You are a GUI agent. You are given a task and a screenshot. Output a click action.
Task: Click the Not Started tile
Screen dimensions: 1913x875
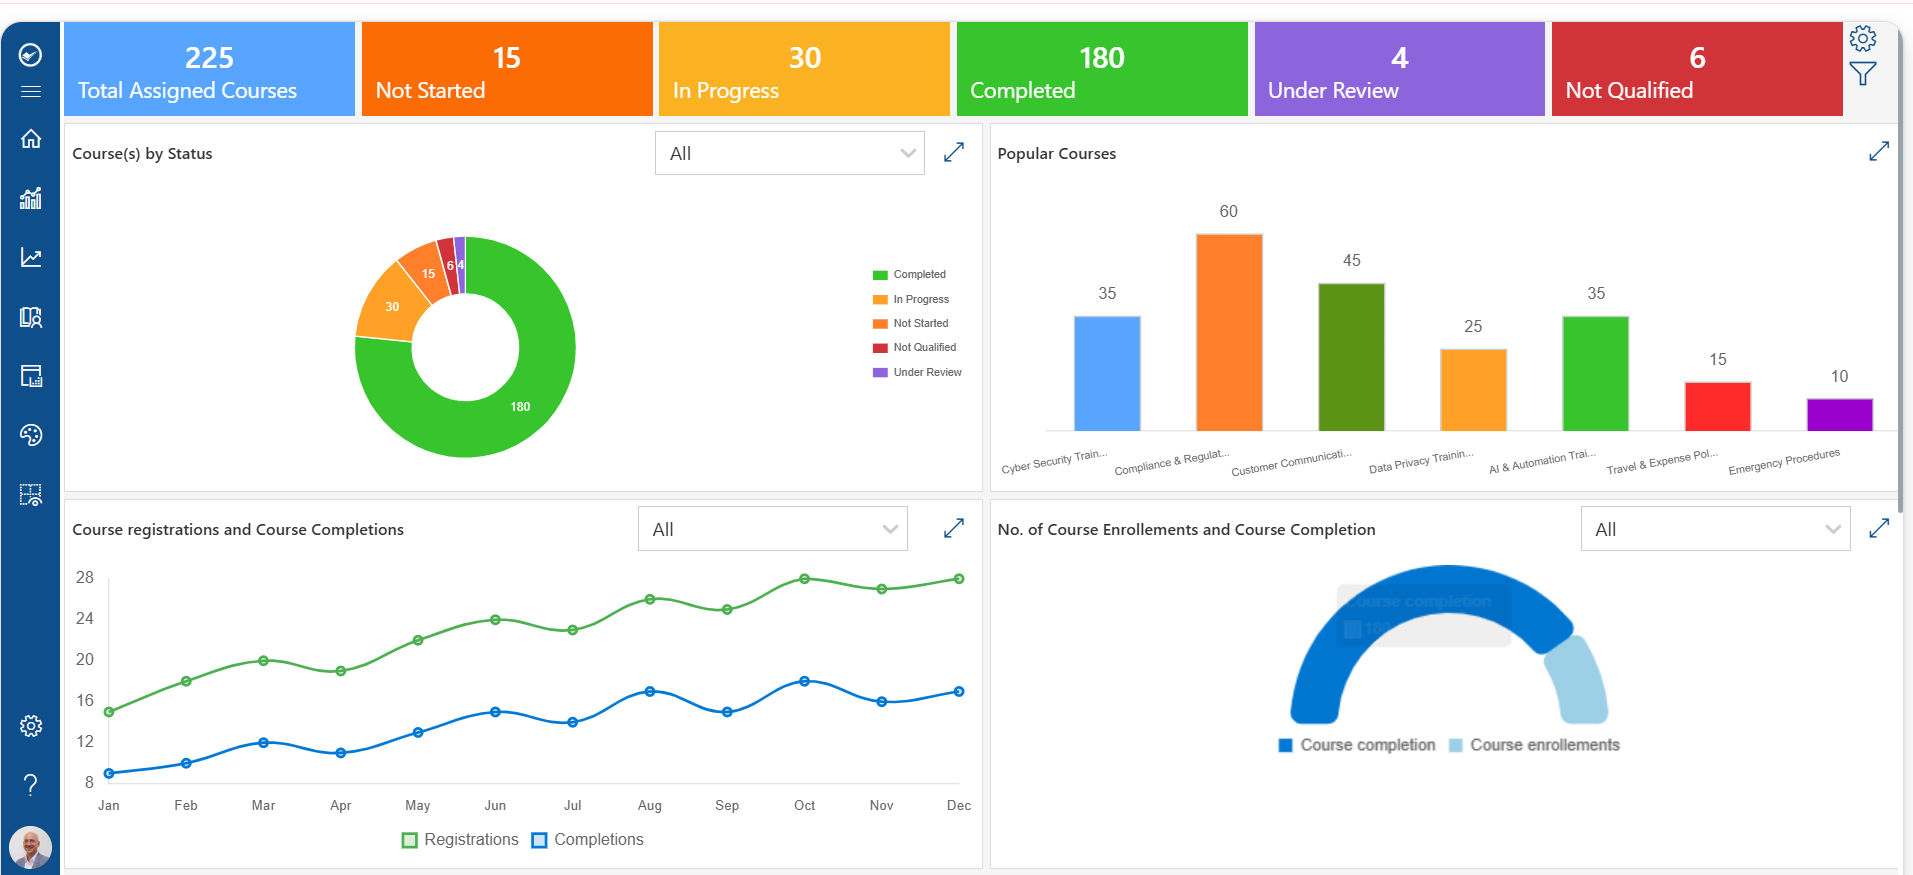[x=507, y=69]
